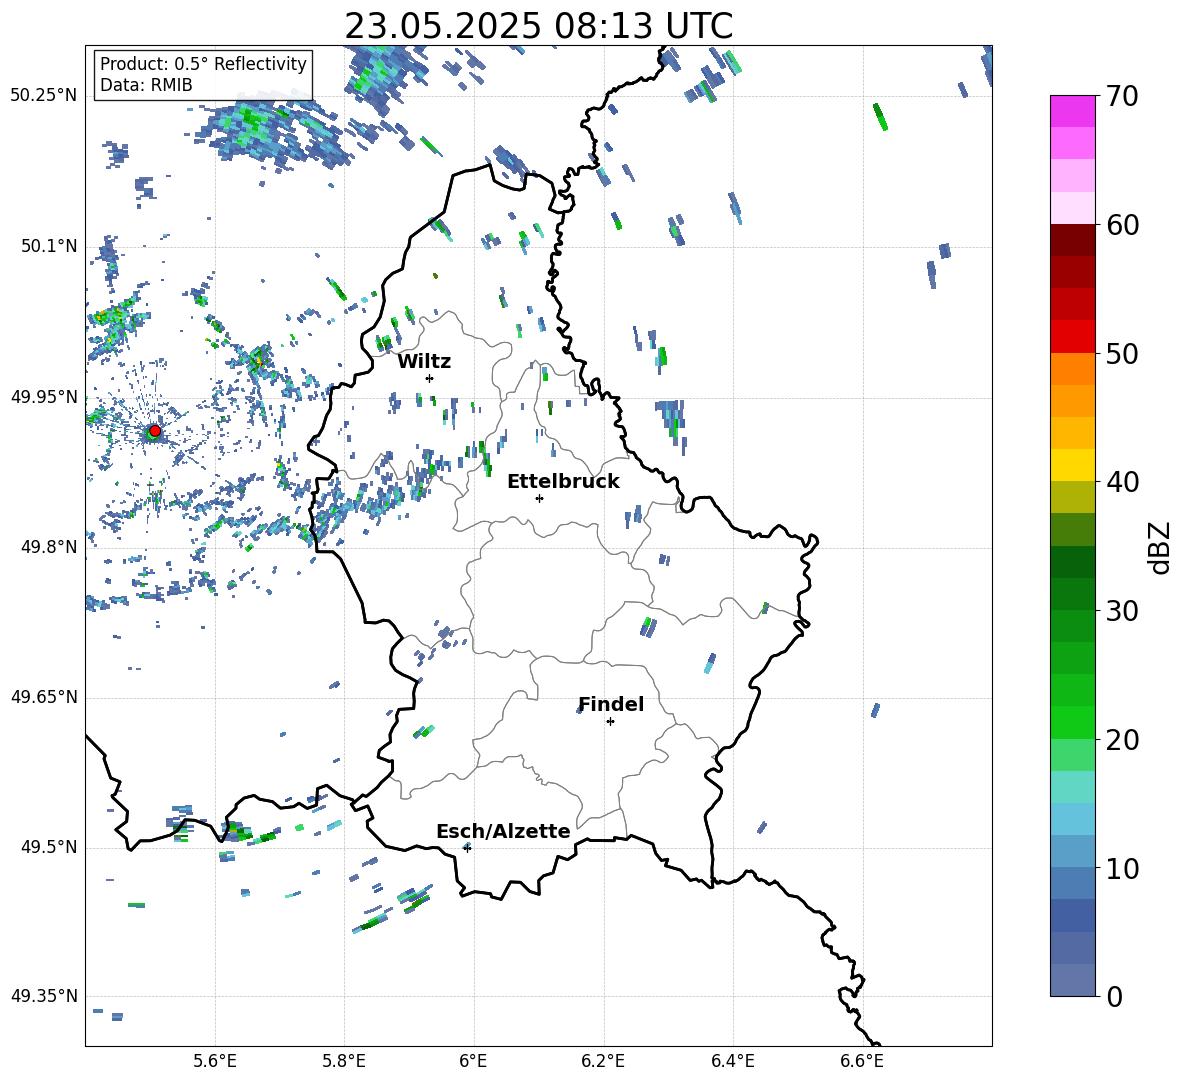
Task: Click the 49.5°N latitude label
Action: point(49,847)
